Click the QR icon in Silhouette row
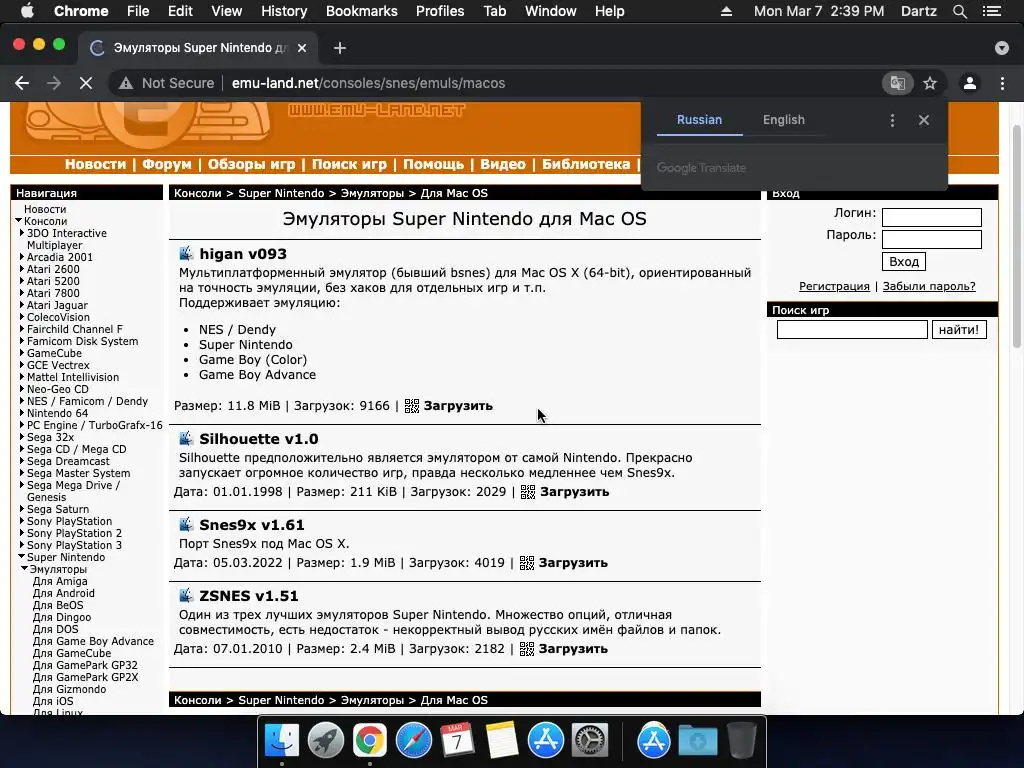Image resolution: width=1024 pixels, height=768 pixels. coord(528,492)
